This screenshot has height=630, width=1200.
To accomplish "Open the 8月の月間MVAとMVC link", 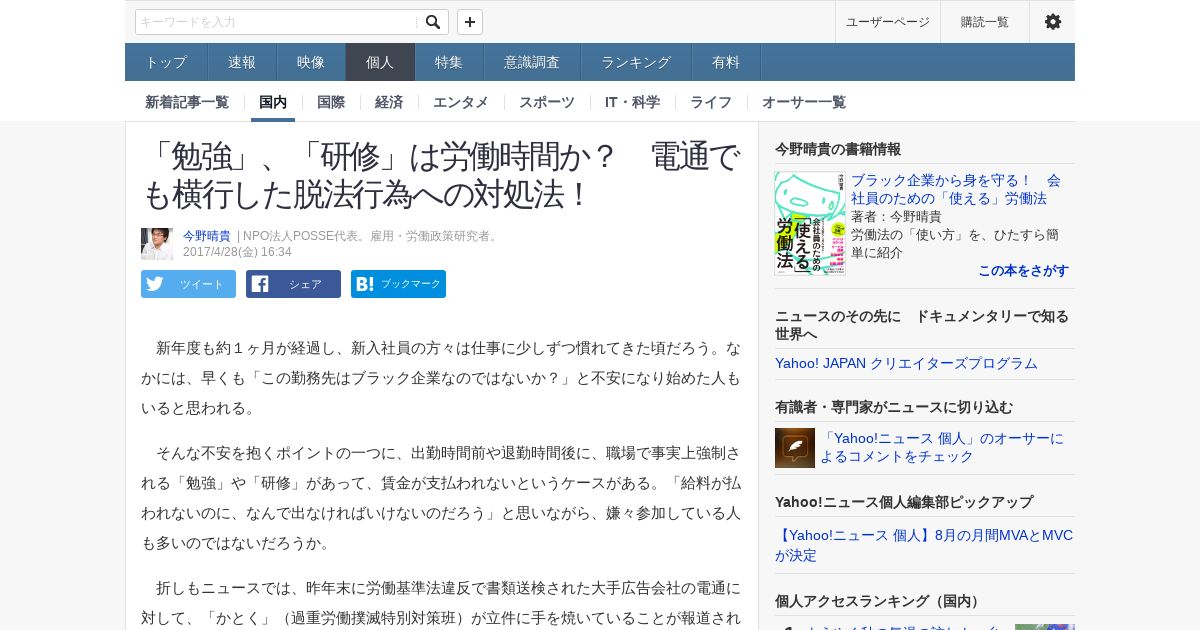I will pyautogui.click(x=924, y=545).
